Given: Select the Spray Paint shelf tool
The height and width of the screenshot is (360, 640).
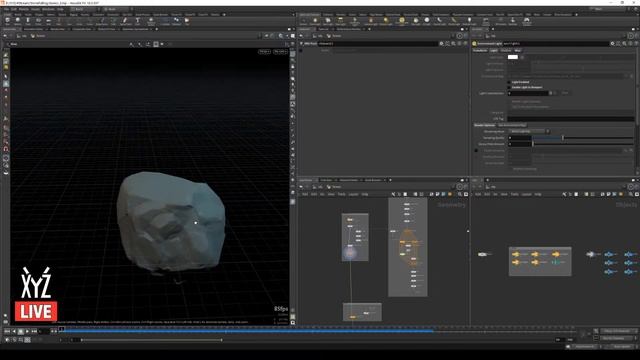Looking at the screenshot, I should pyautogui.click(x=125, y=21).
